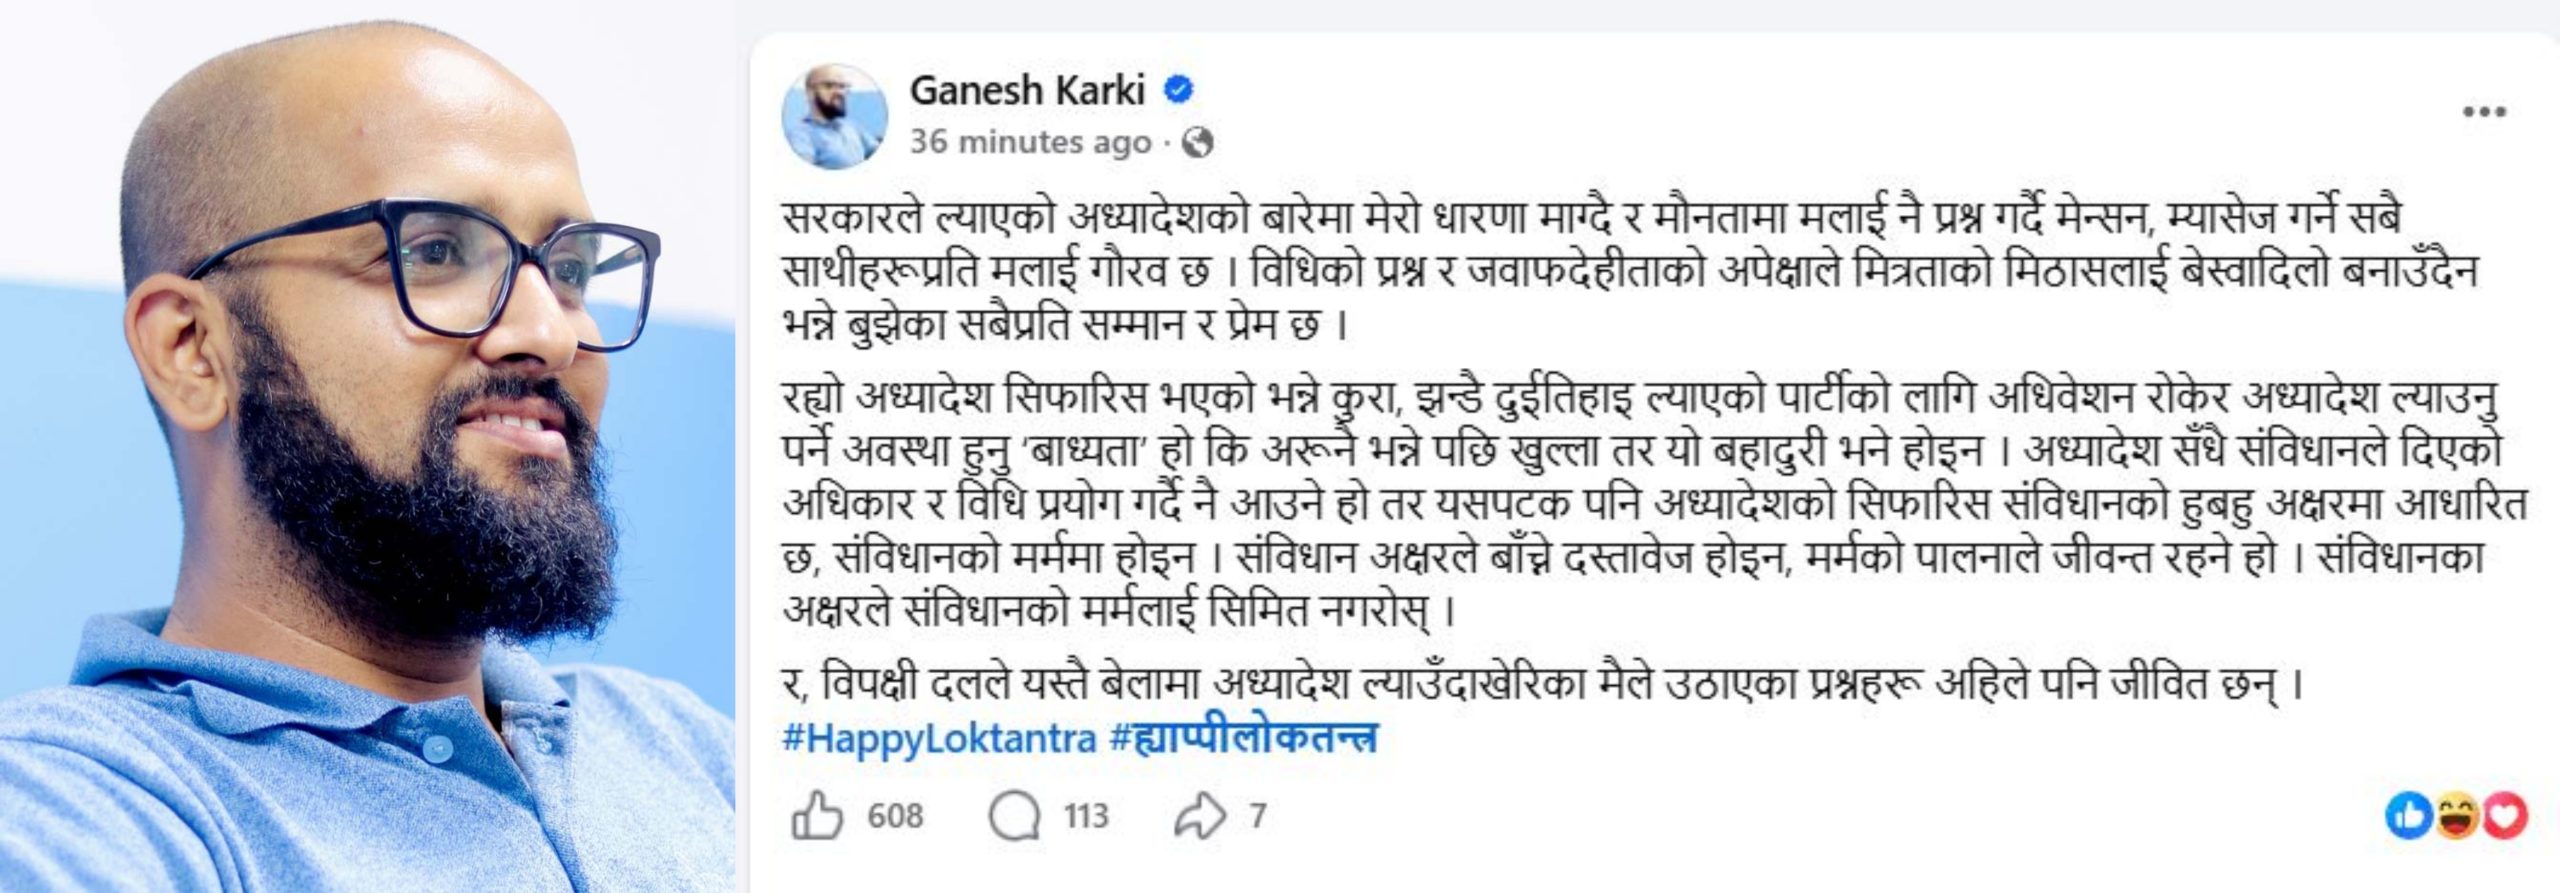
Task: View the 608 likes count
Action: pos(895,816)
